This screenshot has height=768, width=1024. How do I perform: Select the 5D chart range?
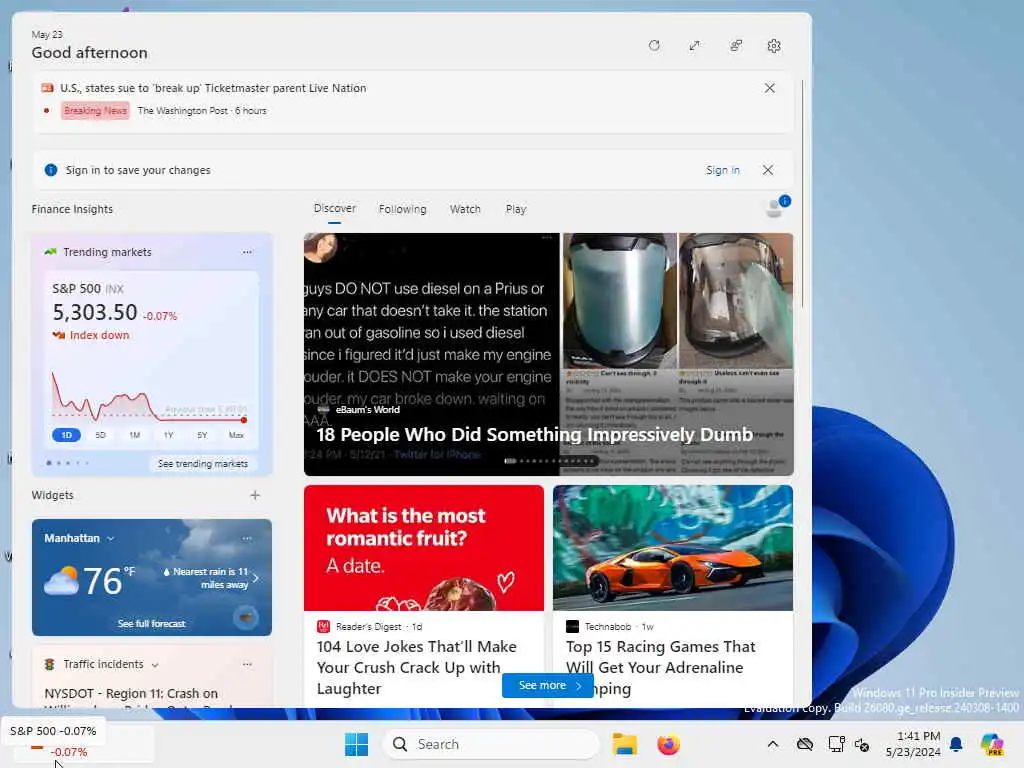(x=100, y=435)
